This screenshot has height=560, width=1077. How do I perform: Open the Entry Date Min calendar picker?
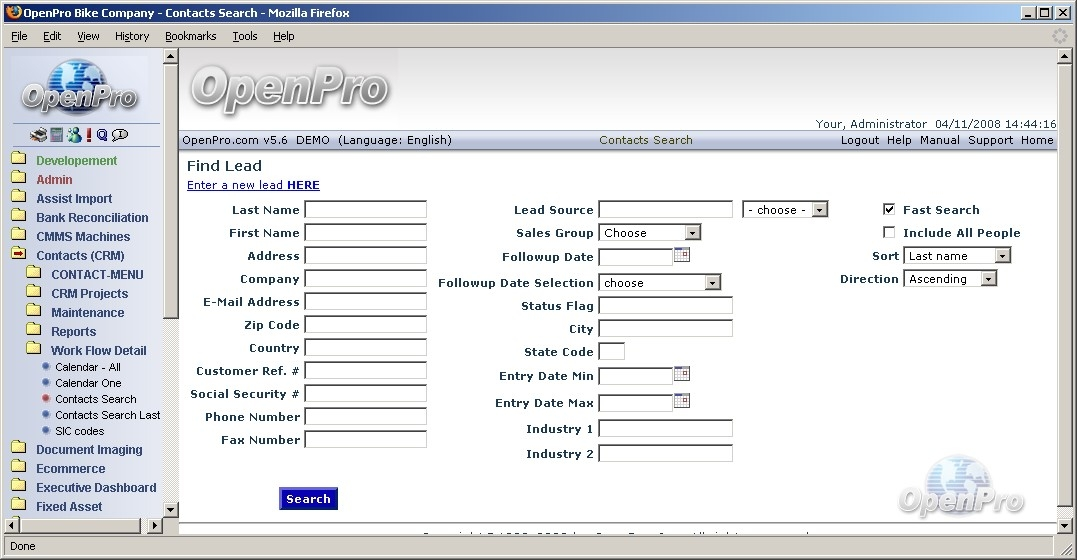682,374
